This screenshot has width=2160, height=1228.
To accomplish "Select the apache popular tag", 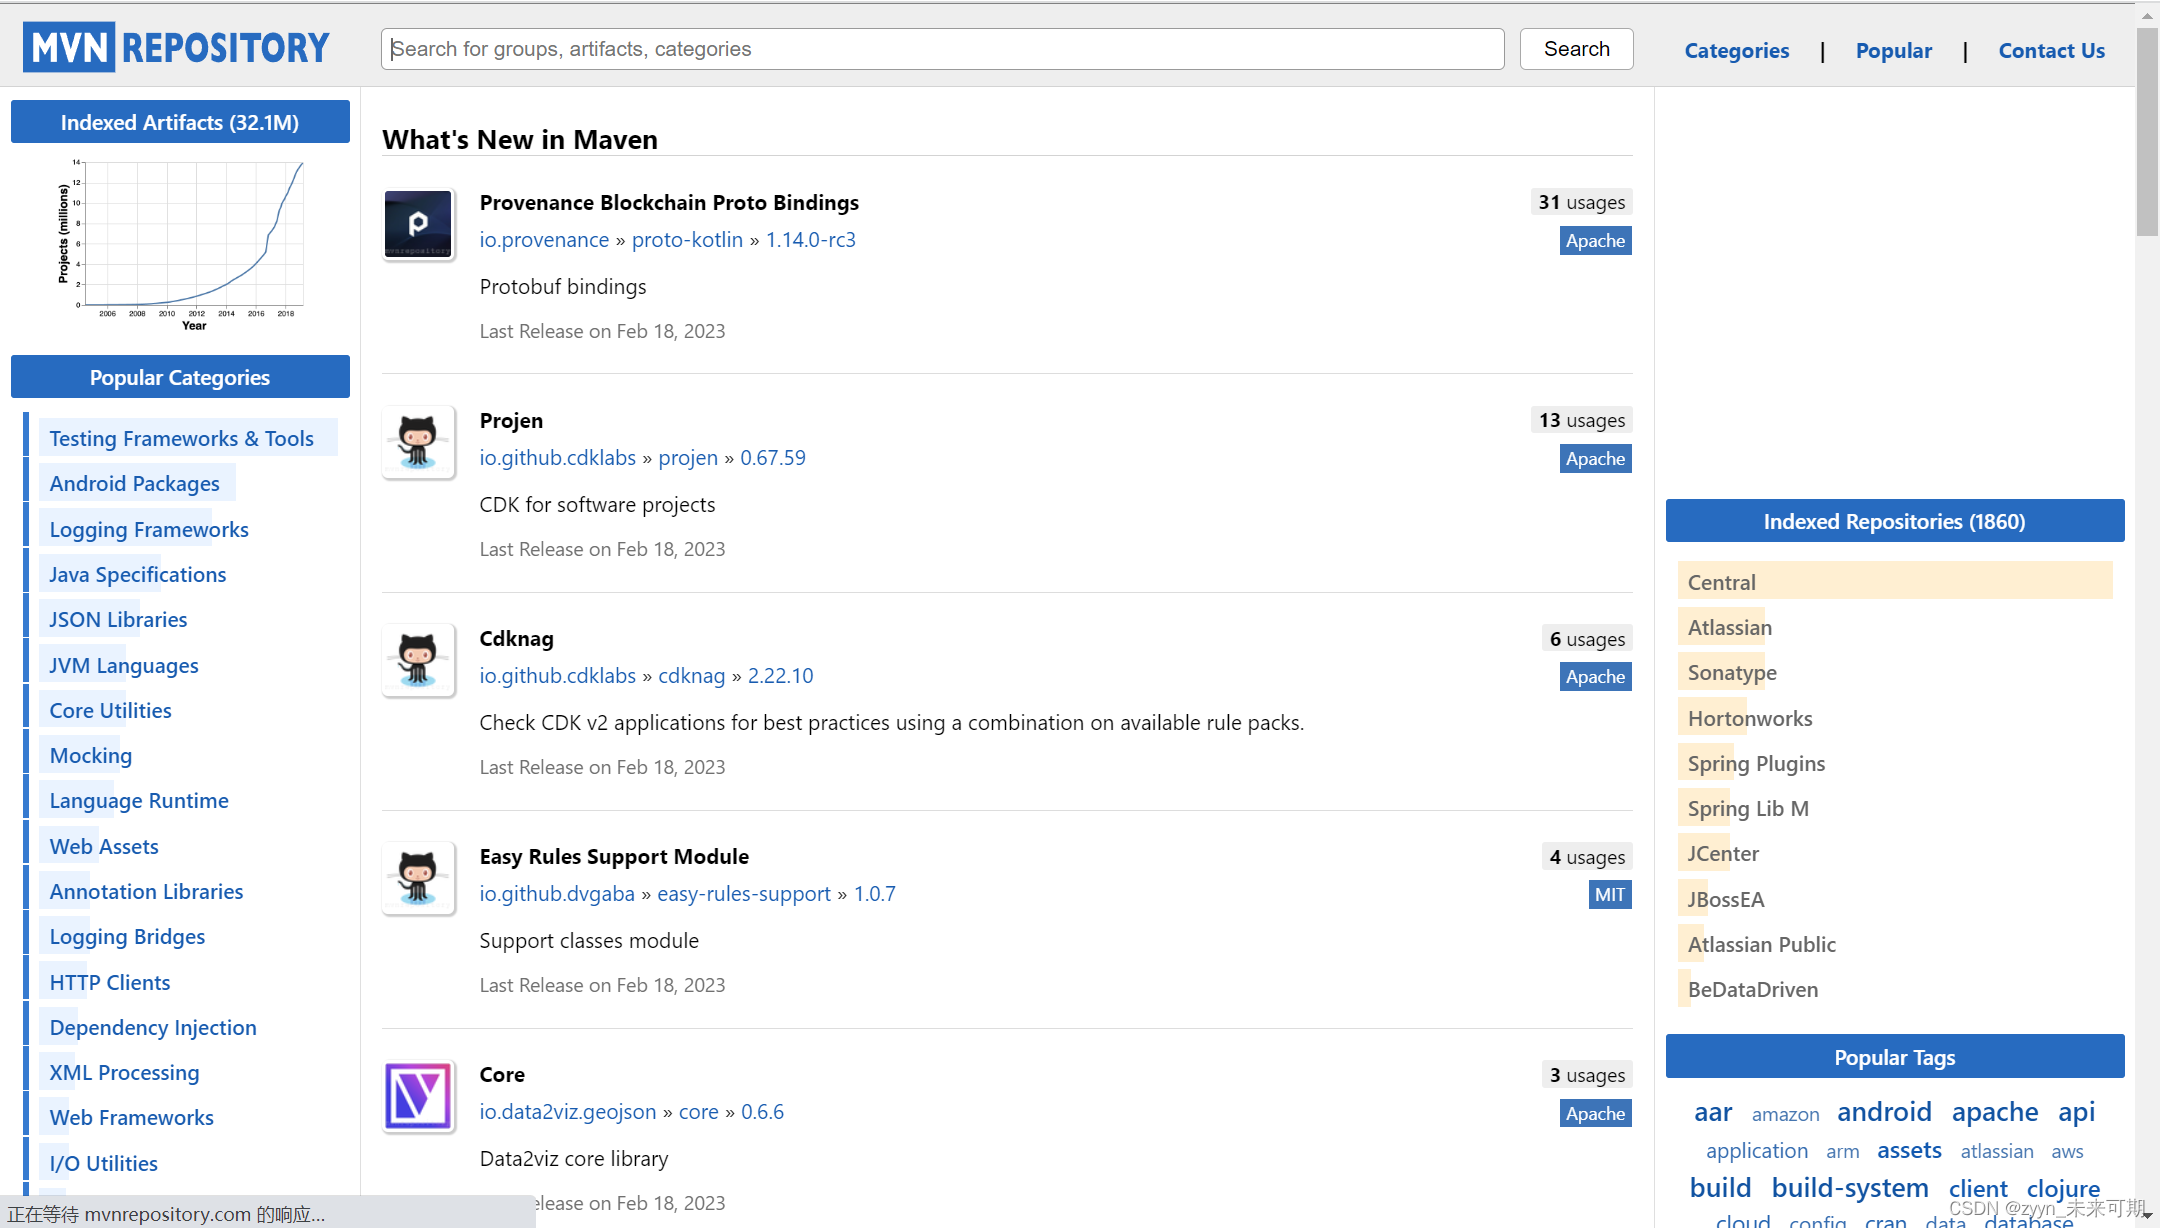I will [1995, 1111].
